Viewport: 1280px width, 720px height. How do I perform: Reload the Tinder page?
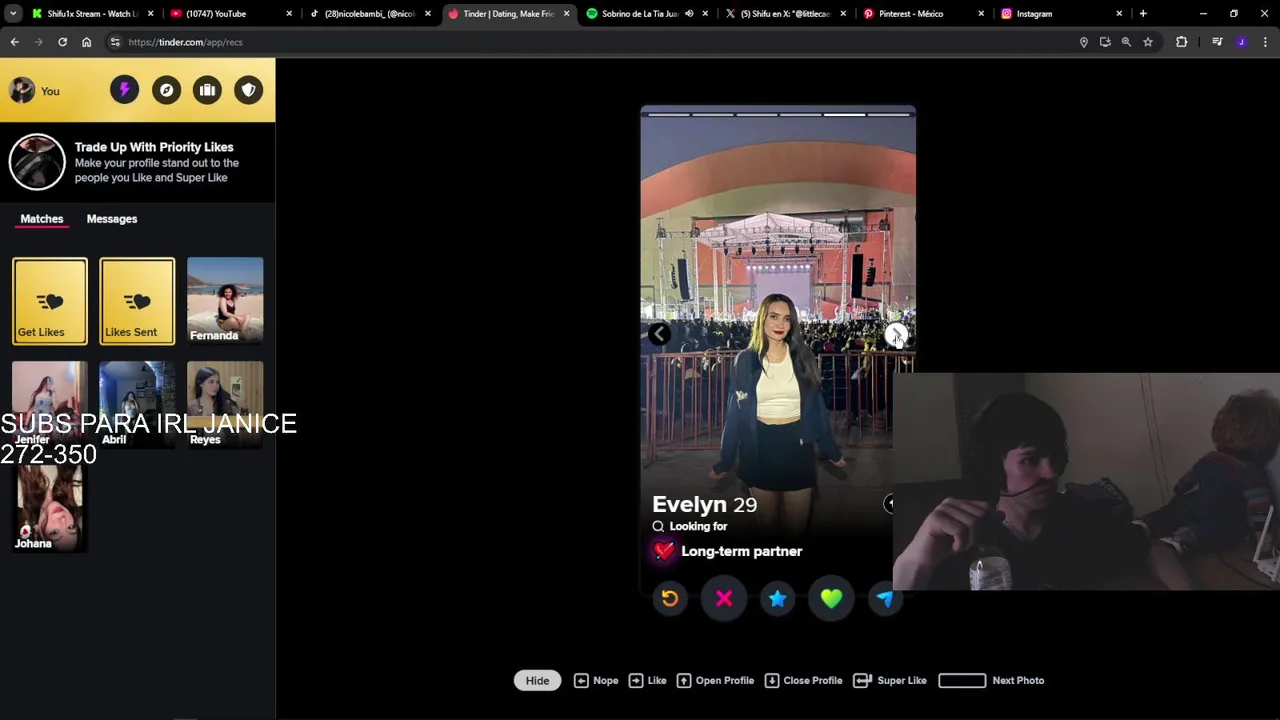point(62,42)
